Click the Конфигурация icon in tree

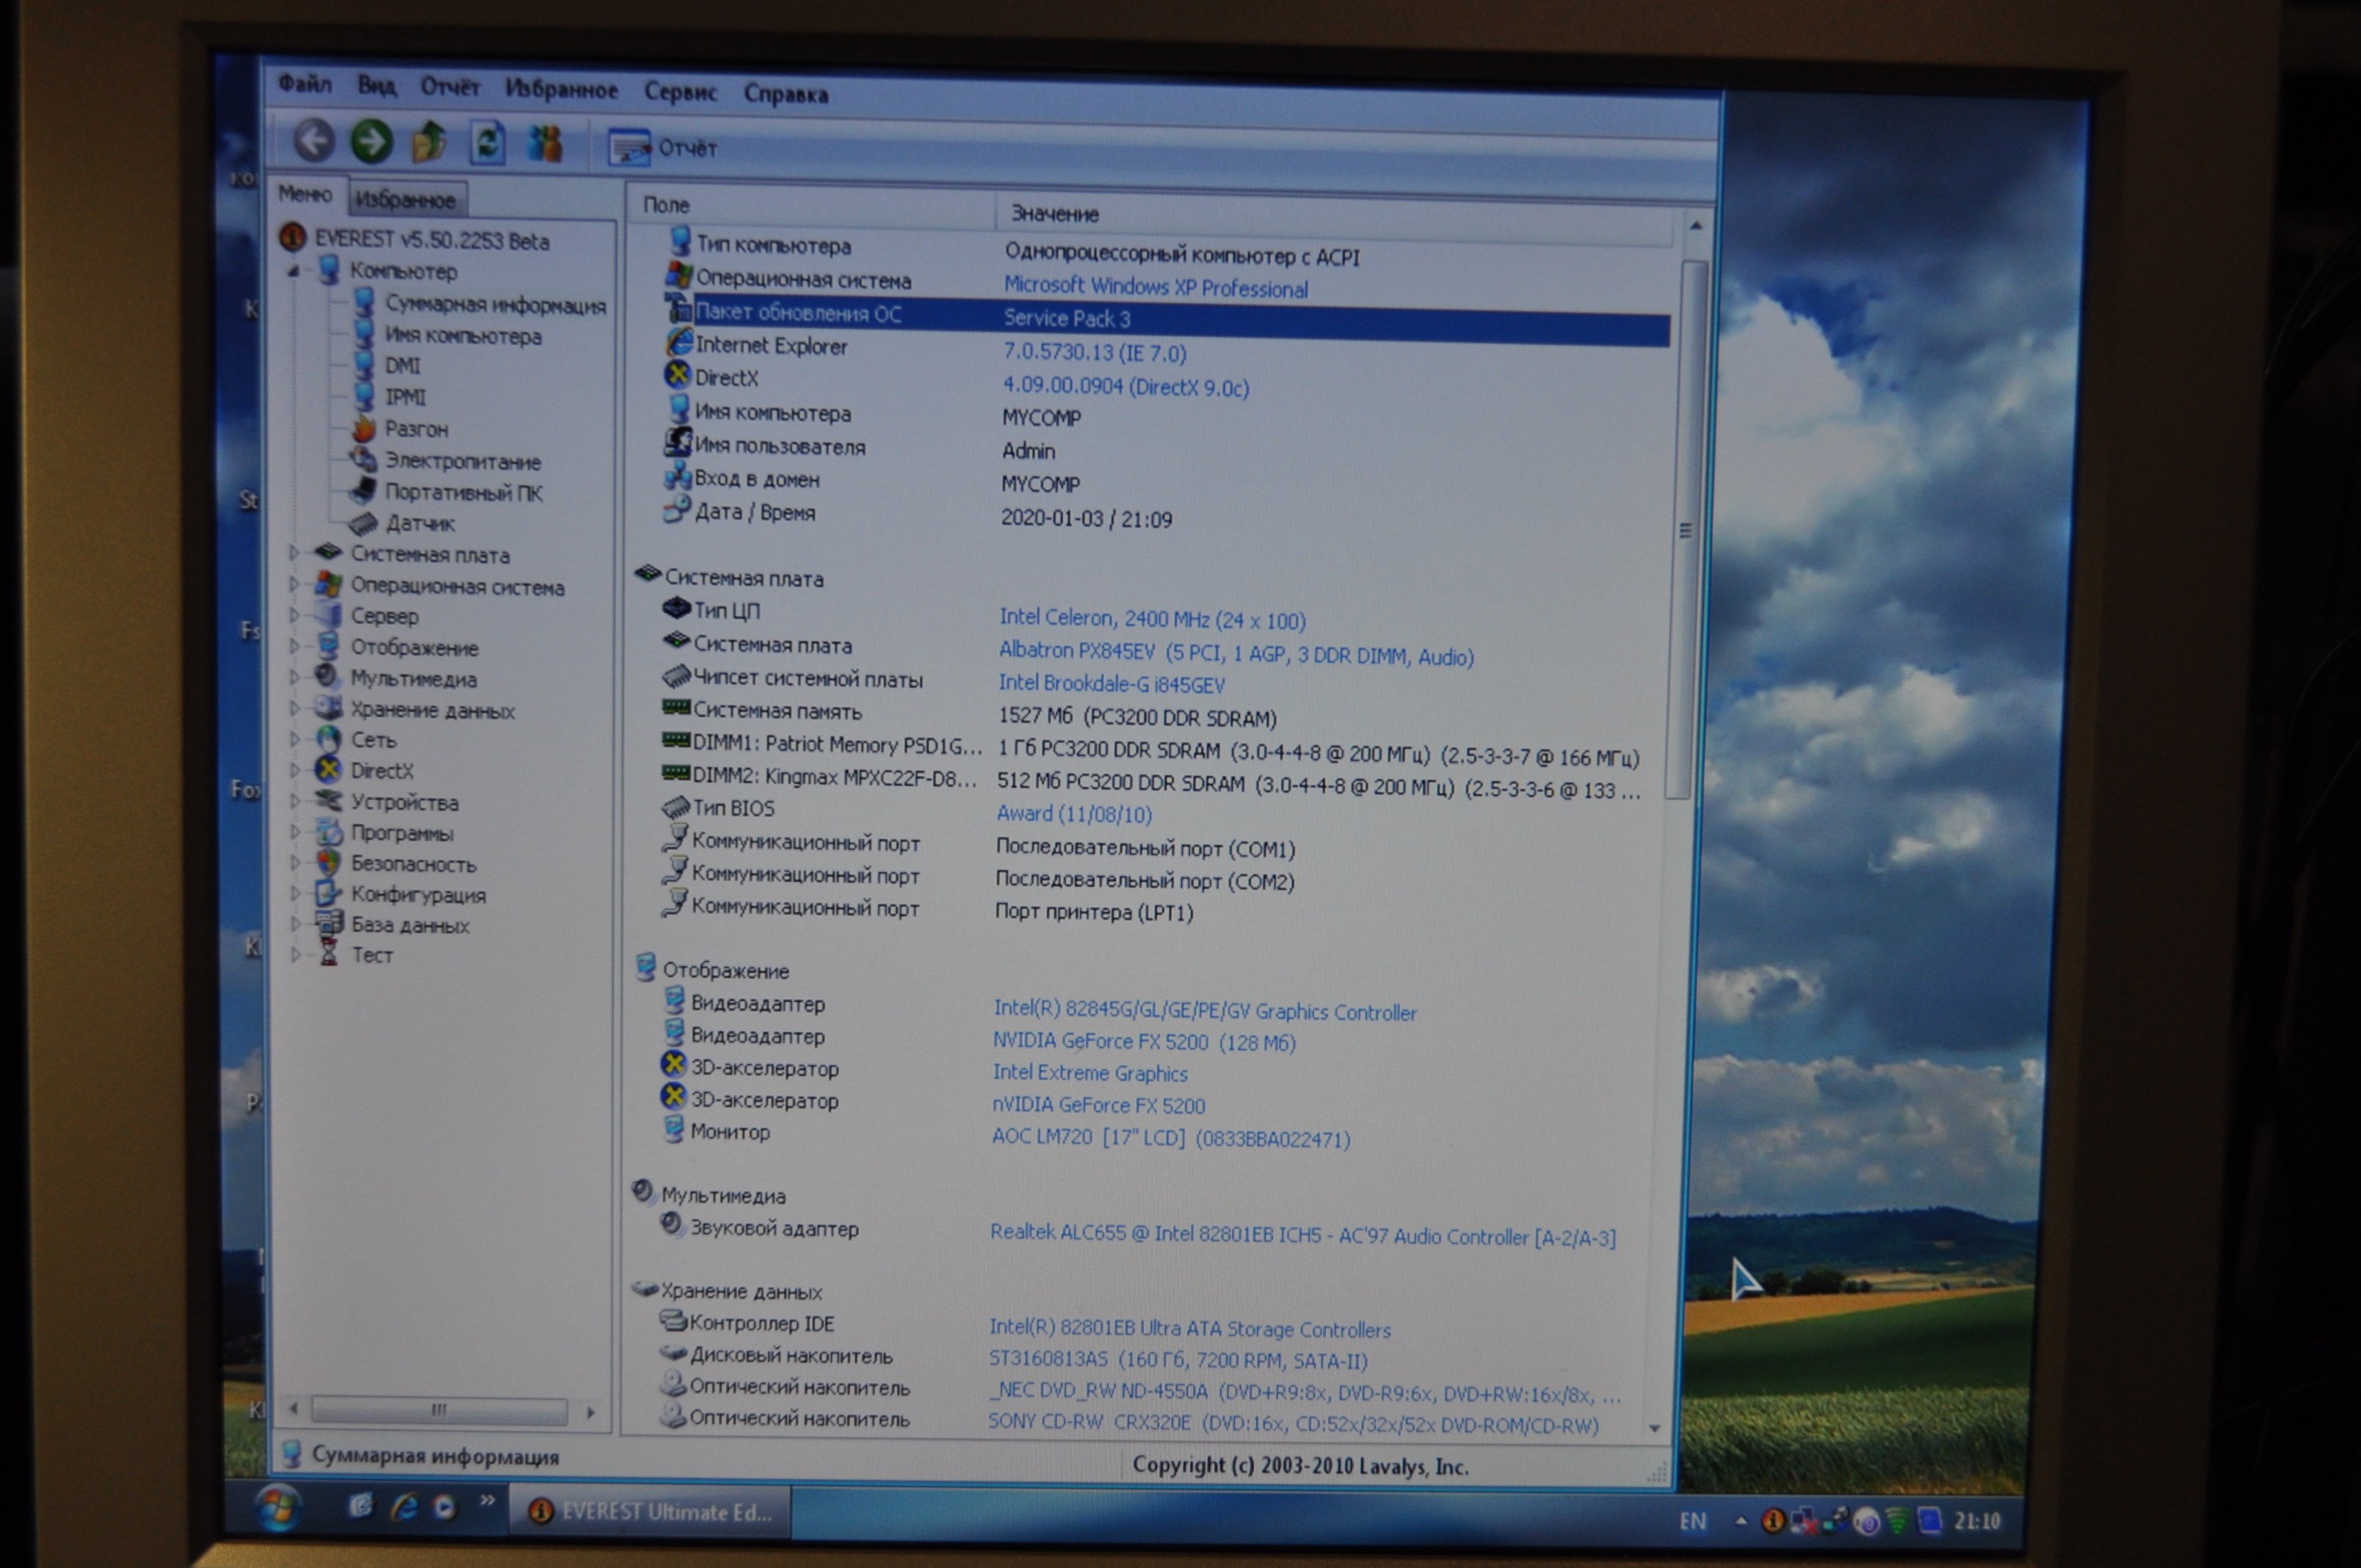point(328,893)
